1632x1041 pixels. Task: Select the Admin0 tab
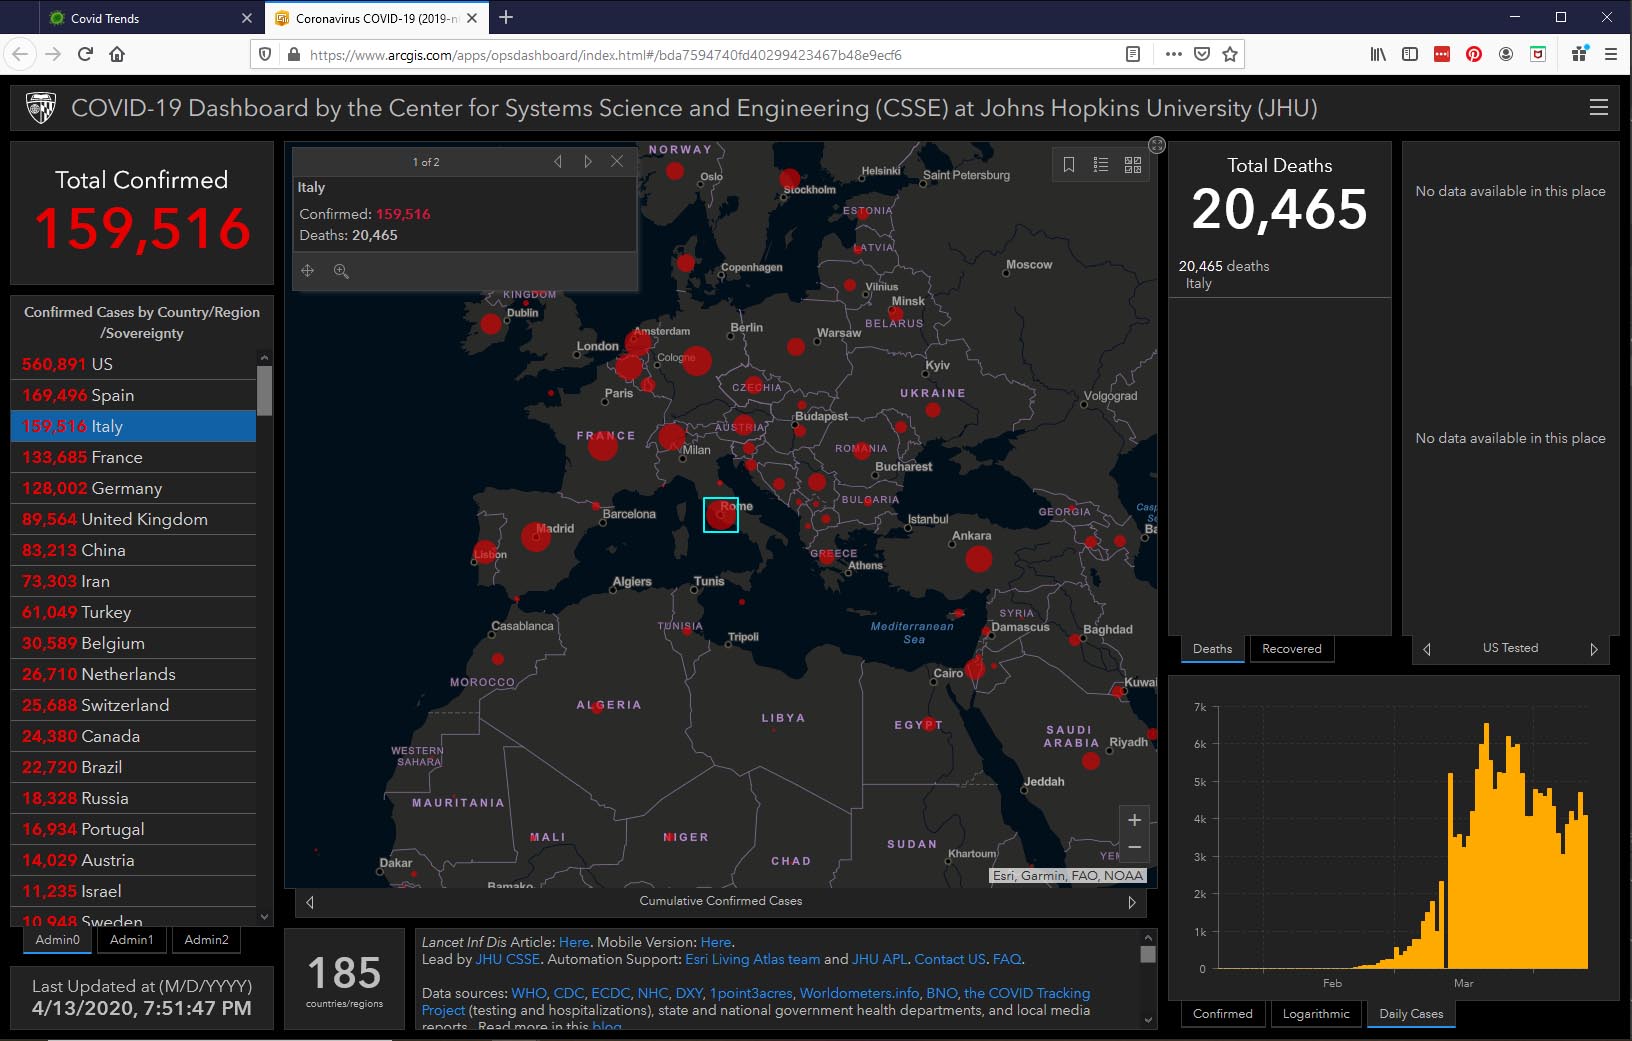click(58, 940)
